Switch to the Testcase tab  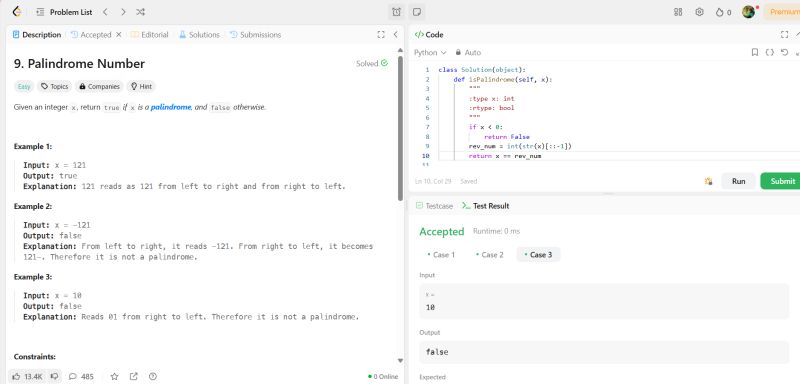[434, 206]
